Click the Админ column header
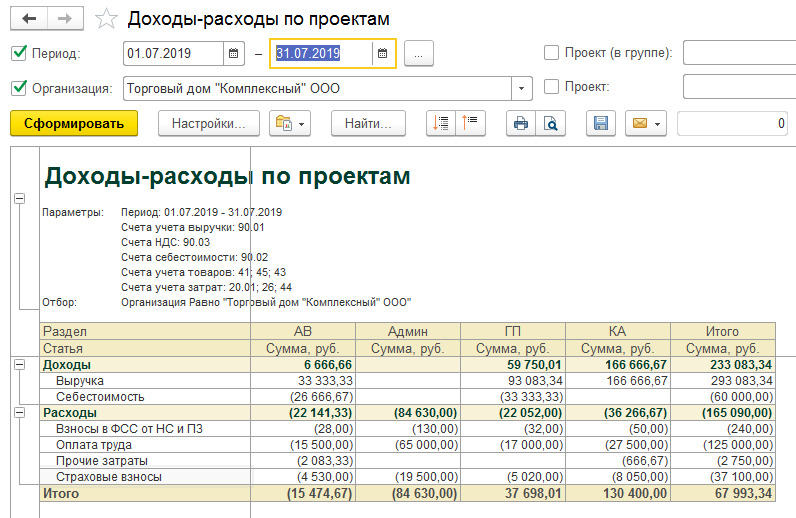 point(408,331)
